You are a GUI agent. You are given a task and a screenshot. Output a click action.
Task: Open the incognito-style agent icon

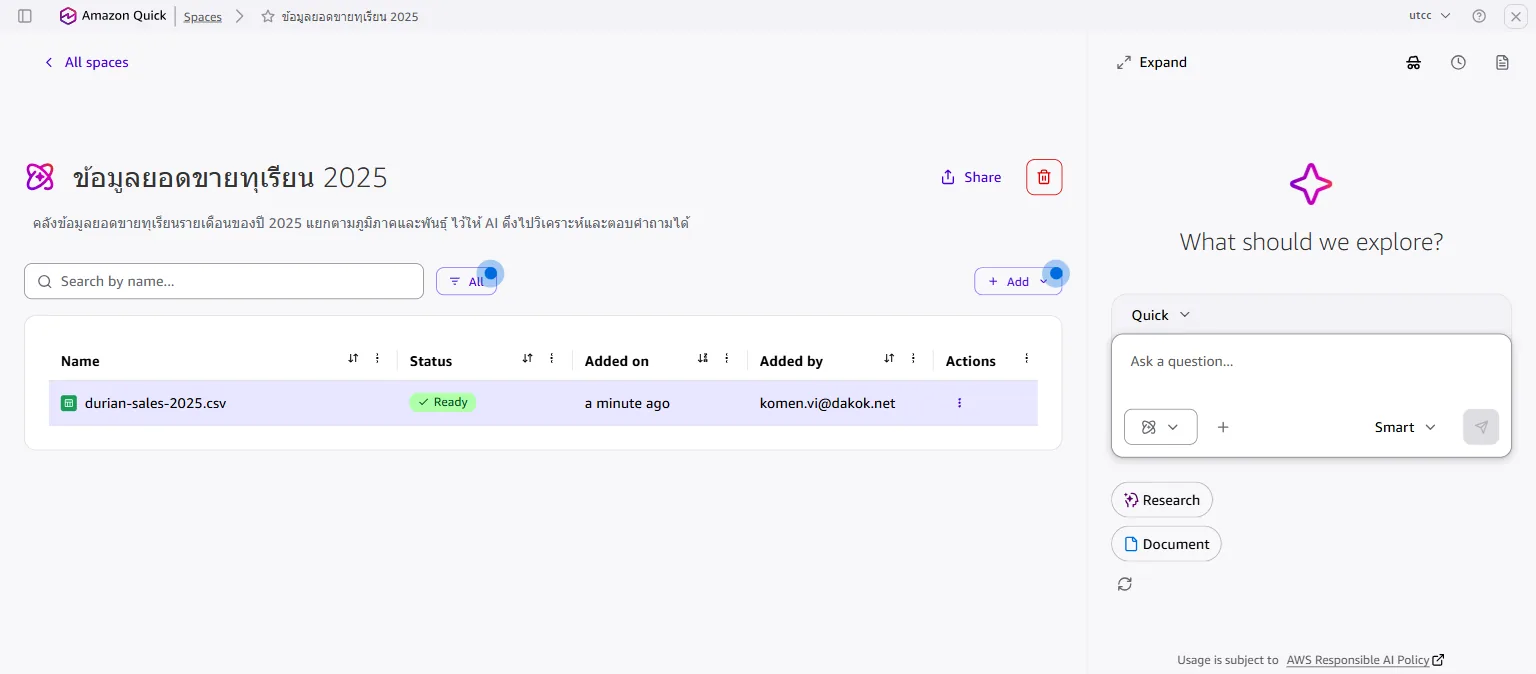[x=1414, y=62]
